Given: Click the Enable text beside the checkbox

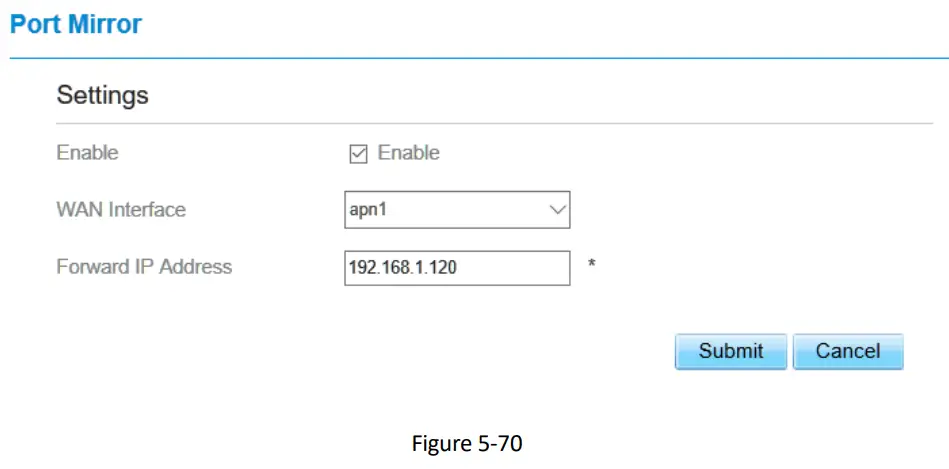Looking at the screenshot, I should tap(408, 153).
